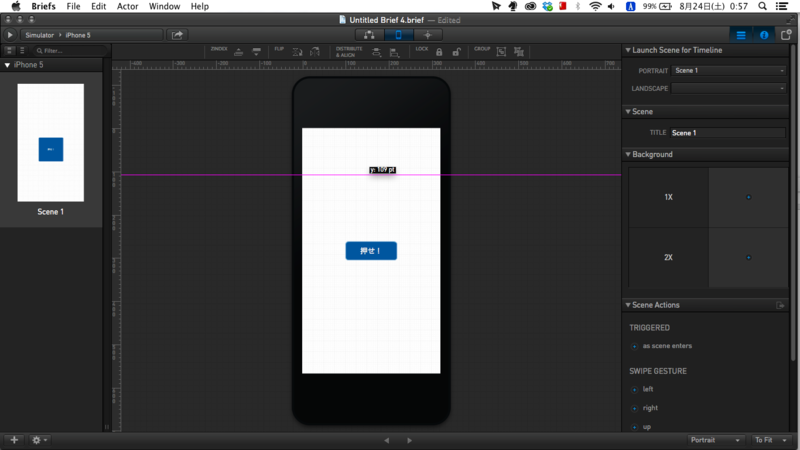Open the PORTRAIT Scene 1 dropdown

point(729,70)
